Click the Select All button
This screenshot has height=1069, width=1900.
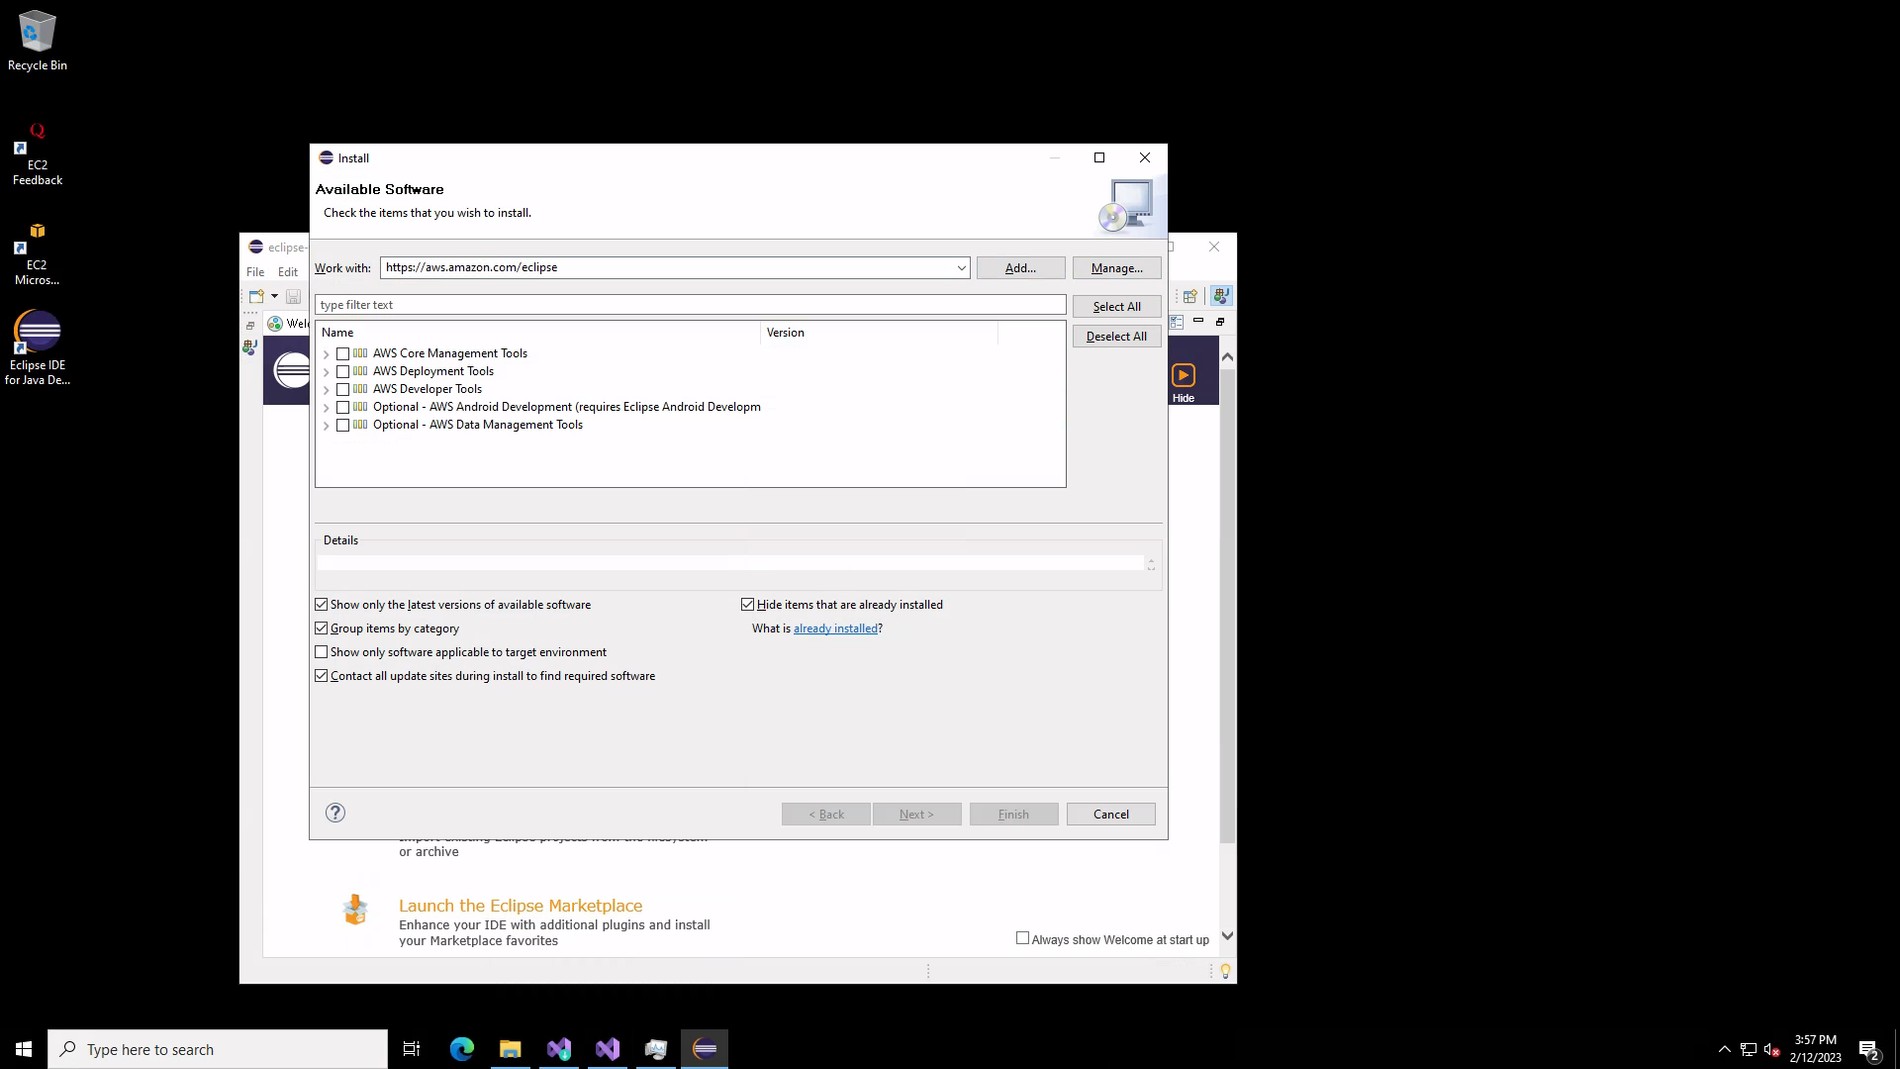coord(1116,307)
